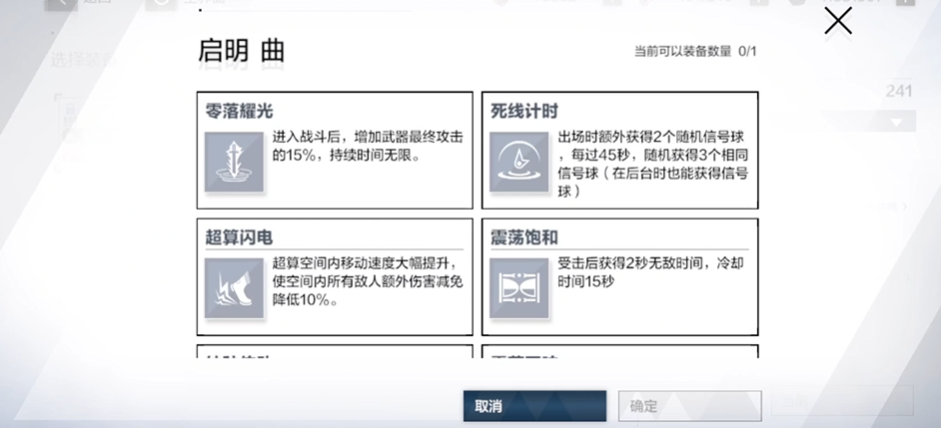Click the 启明 曲 dialog title
941x428 pixels.
241,51
